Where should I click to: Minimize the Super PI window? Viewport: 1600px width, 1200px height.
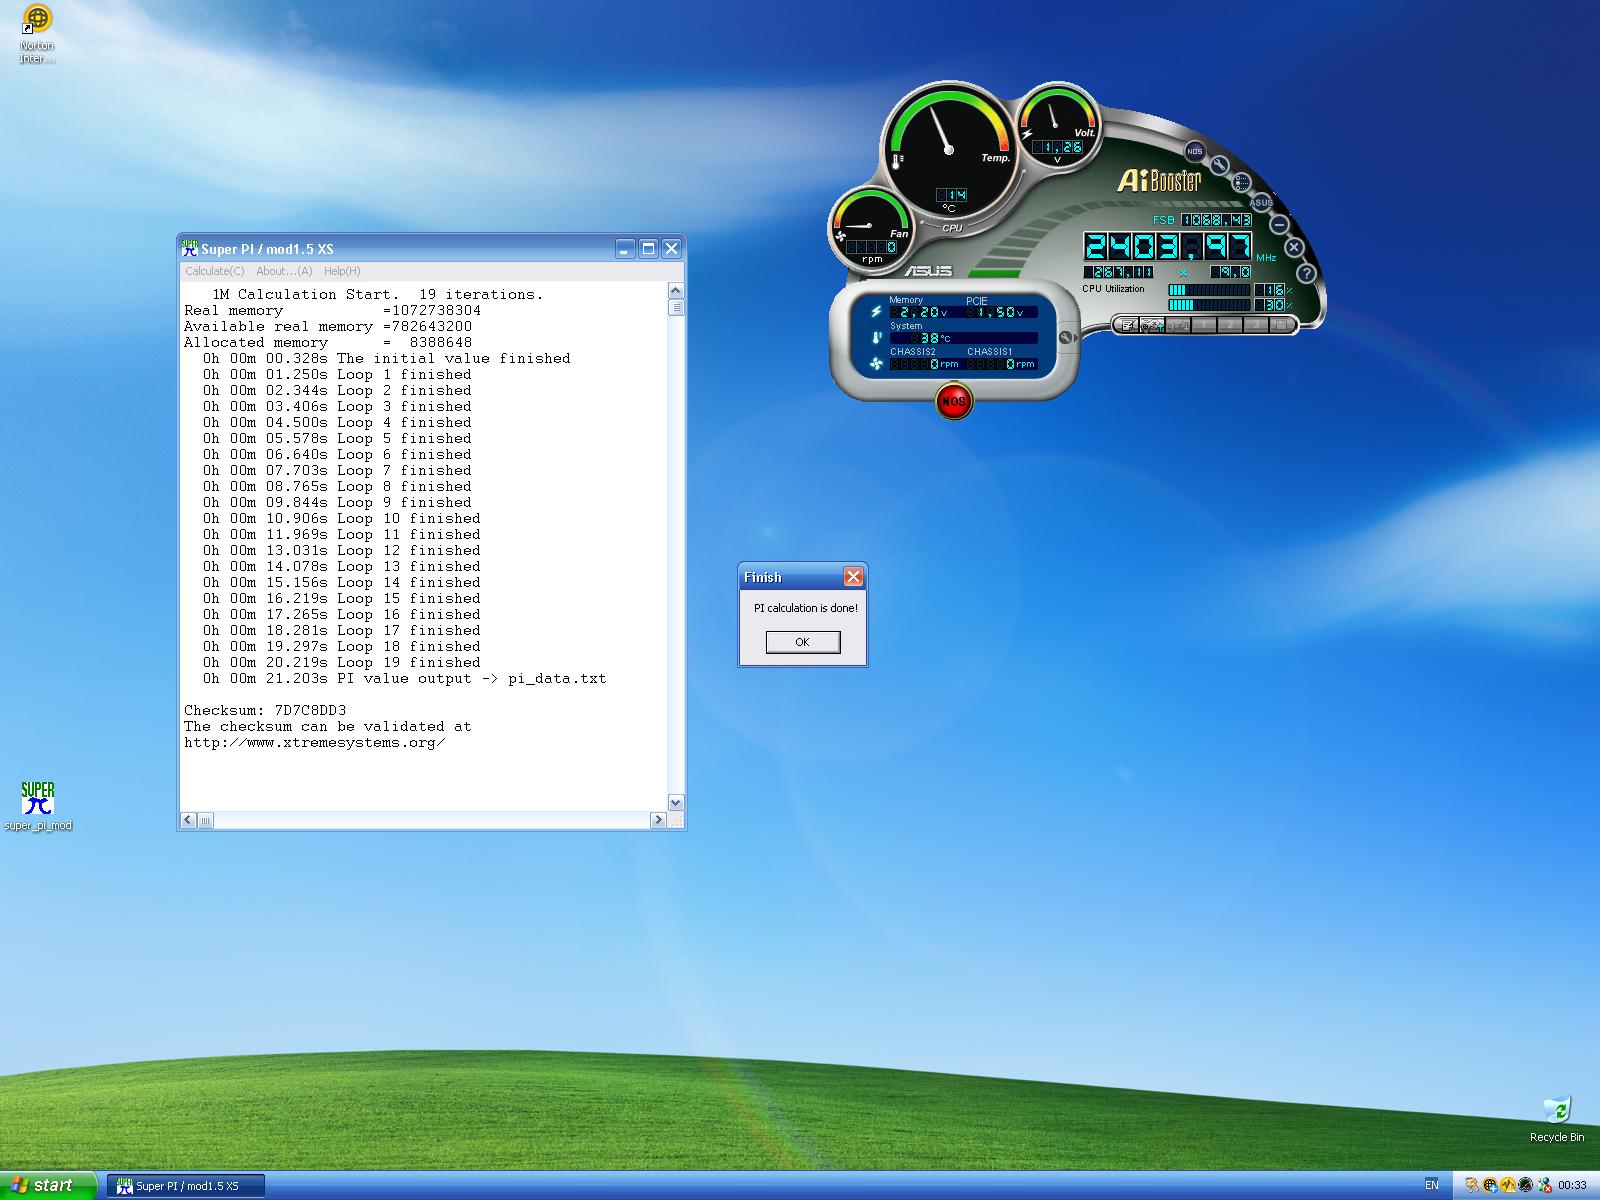625,249
